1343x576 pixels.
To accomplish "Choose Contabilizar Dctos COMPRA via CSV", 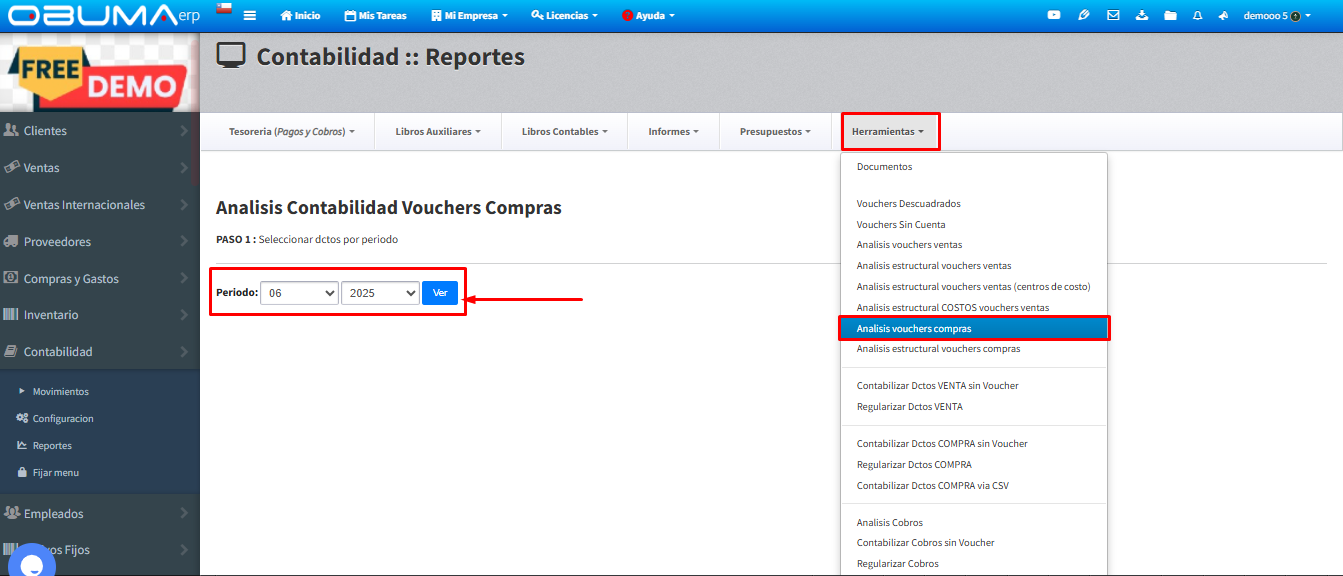I will pyautogui.click(x=932, y=486).
